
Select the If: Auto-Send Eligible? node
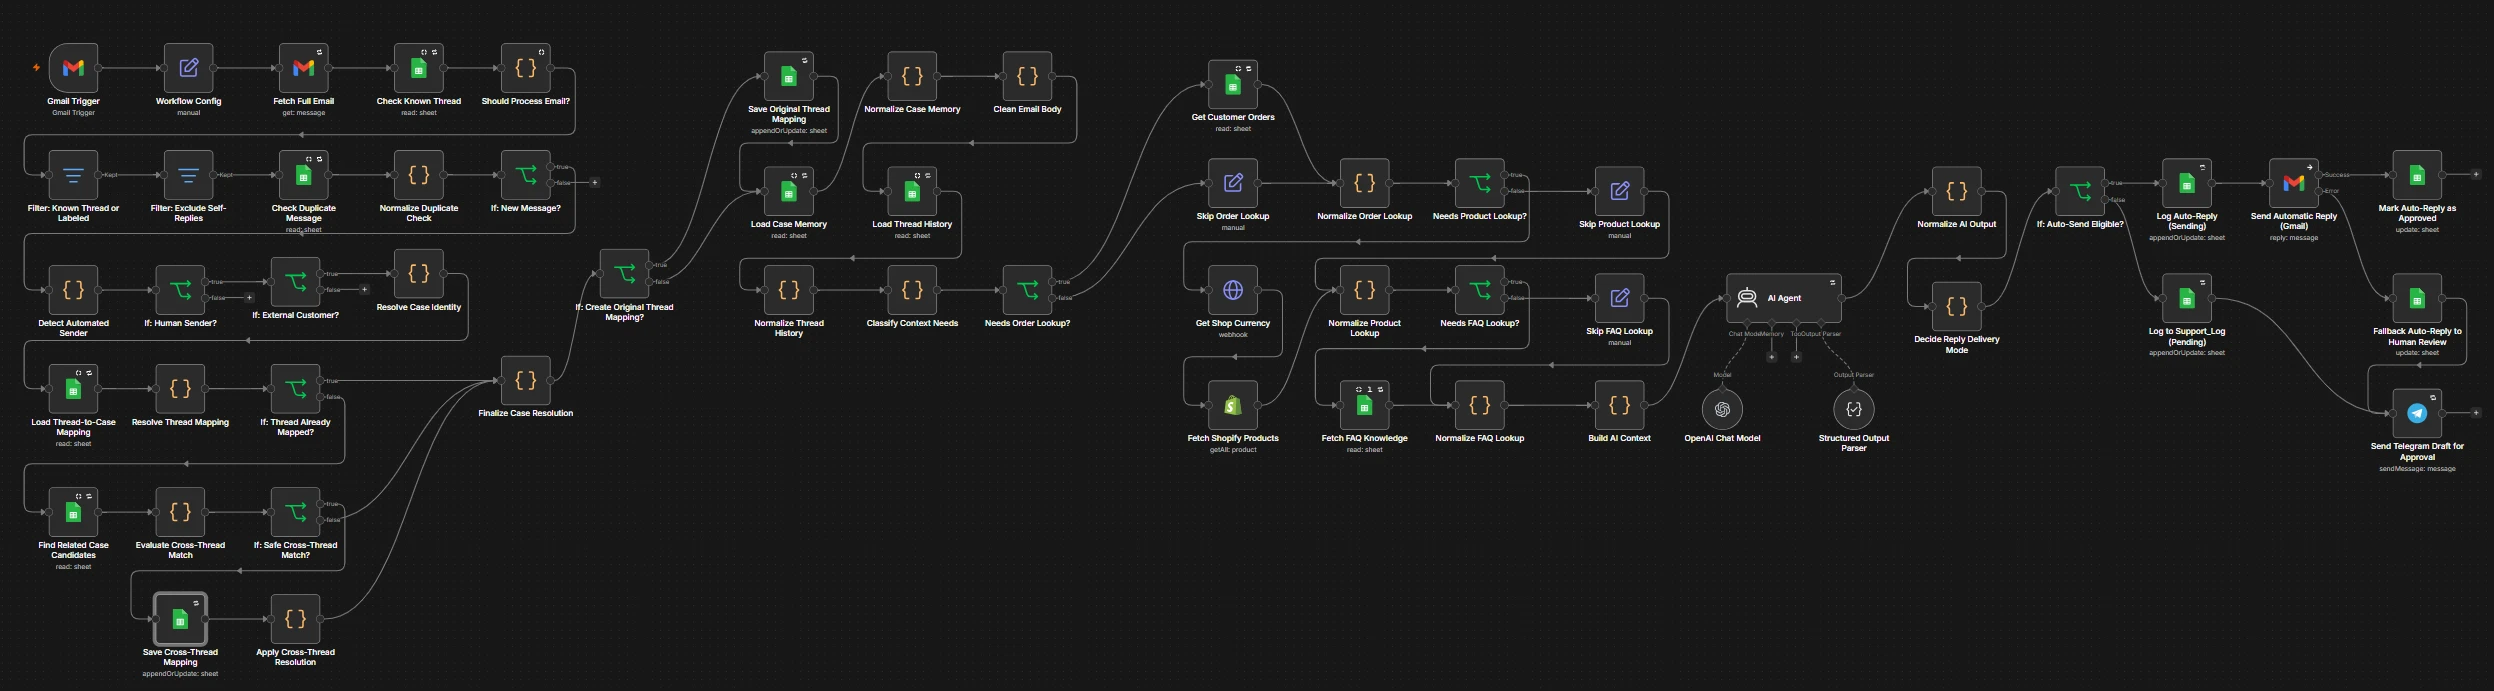[x=2080, y=191]
